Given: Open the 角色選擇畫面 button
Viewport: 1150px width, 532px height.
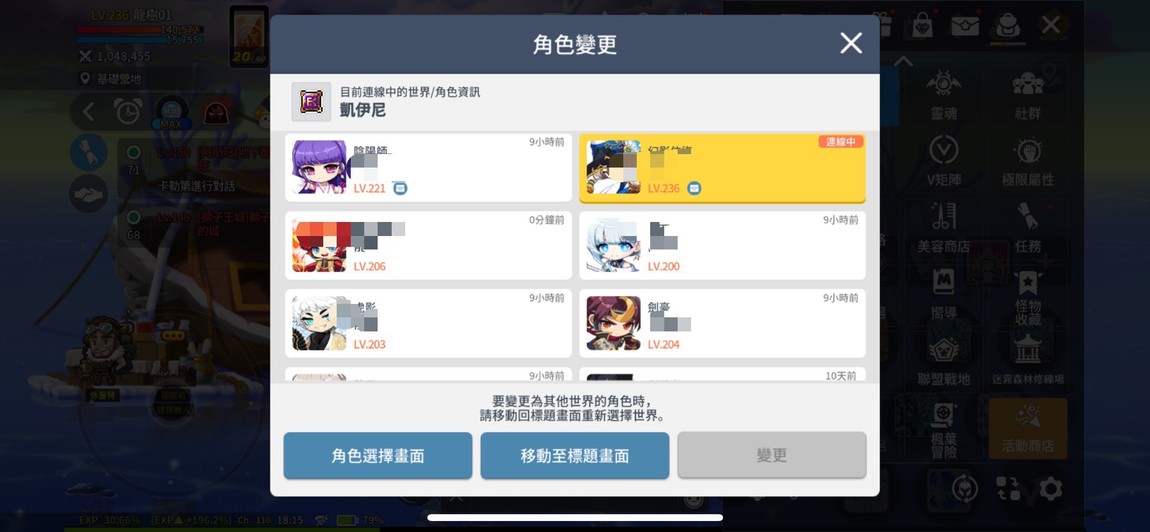Looking at the screenshot, I should [378, 456].
